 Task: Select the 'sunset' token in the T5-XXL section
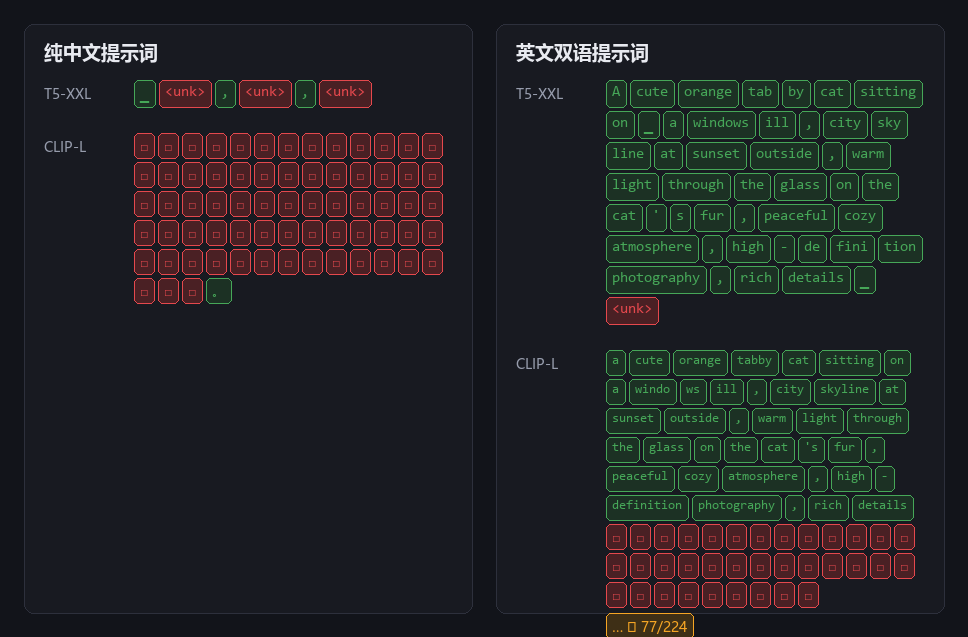tap(716, 156)
